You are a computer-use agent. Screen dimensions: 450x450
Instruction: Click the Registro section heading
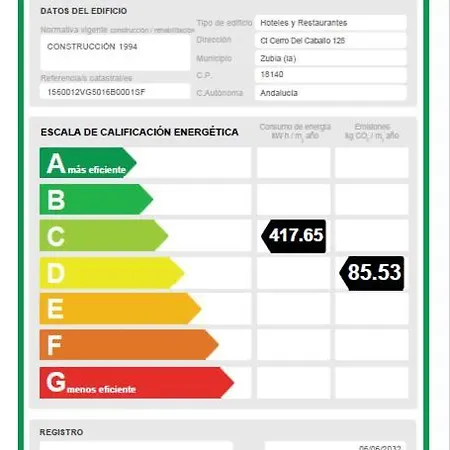(61, 432)
